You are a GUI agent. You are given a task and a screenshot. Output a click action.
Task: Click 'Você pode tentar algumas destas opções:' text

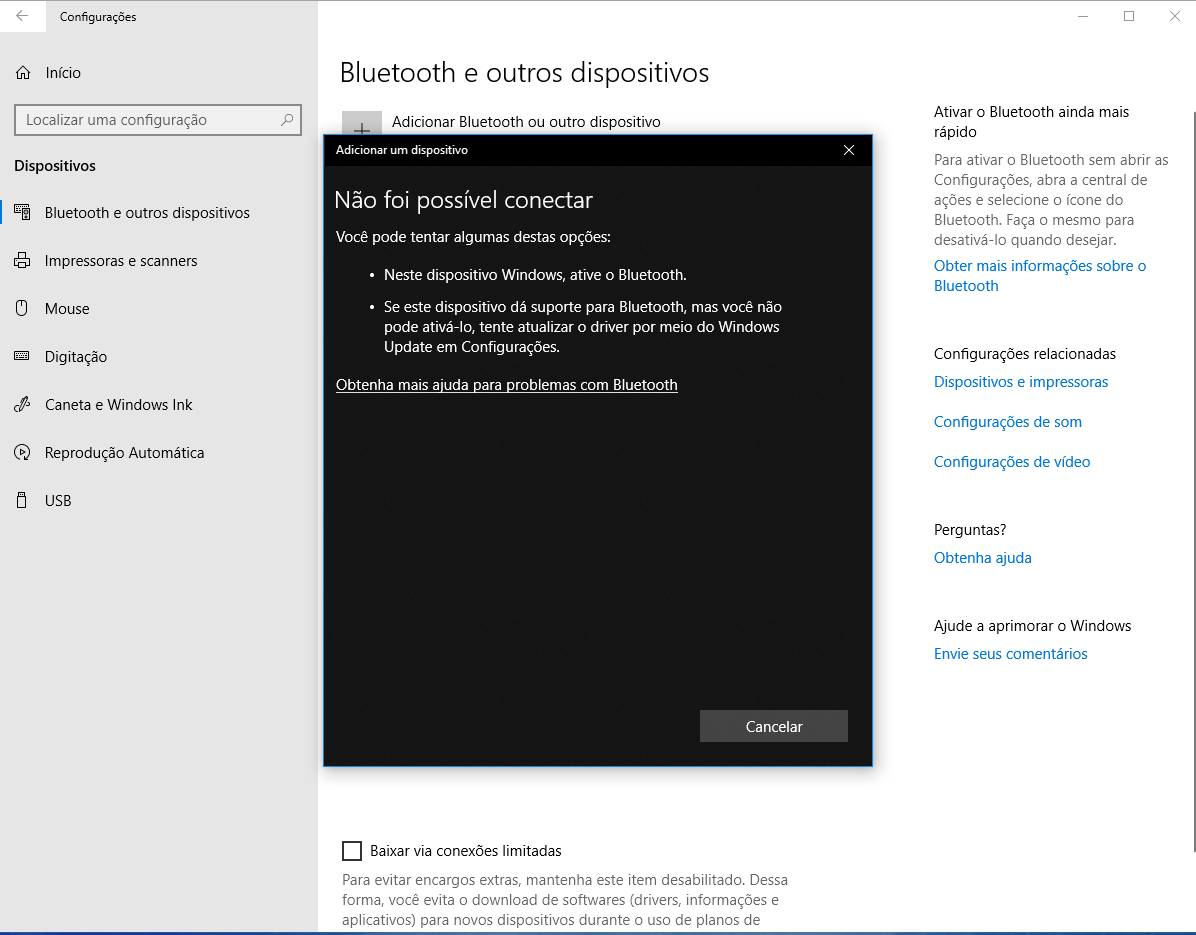click(x=473, y=237)
